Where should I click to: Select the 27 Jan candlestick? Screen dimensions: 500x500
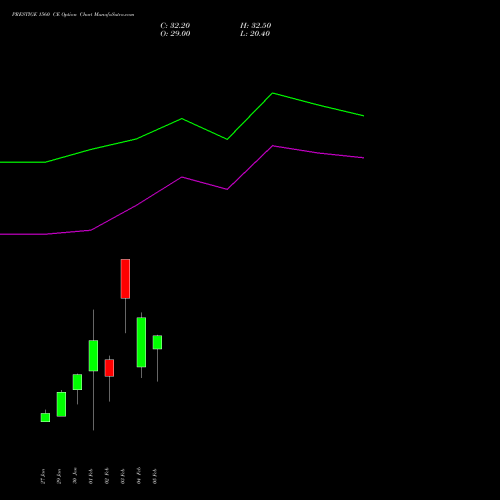click(45, 417)
